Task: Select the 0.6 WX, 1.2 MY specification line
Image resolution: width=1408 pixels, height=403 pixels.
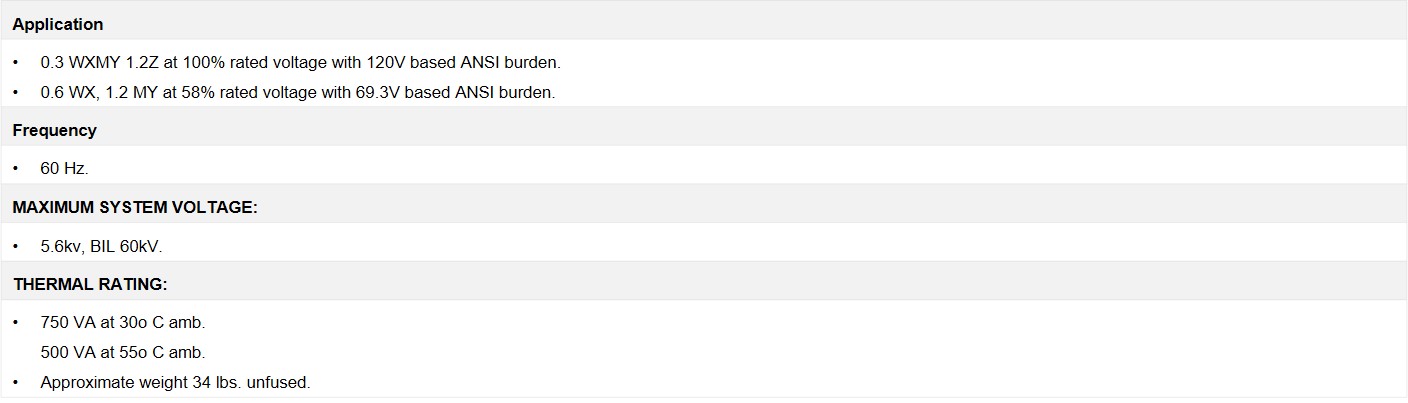Action: click(297, 92)
